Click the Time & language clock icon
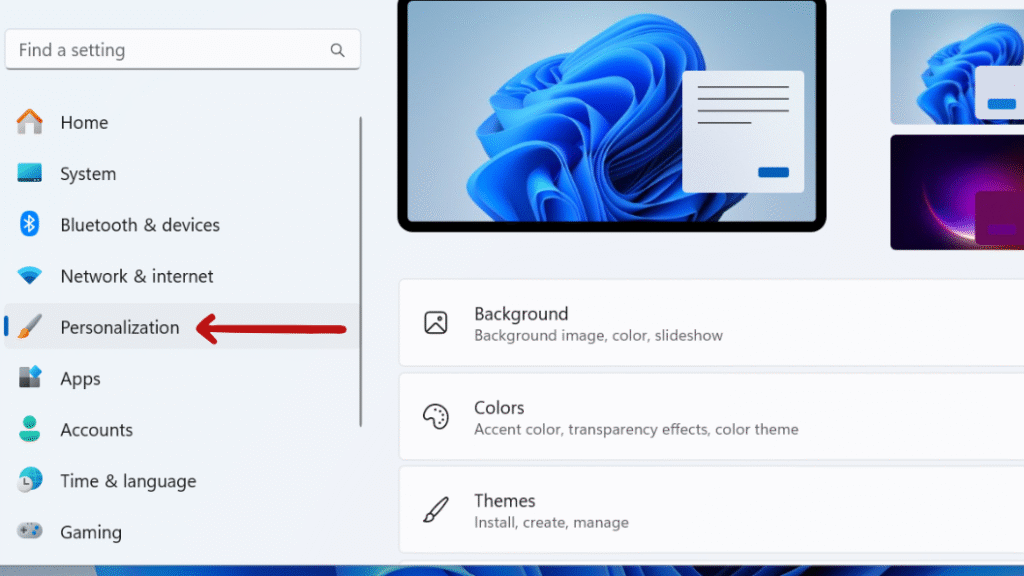Image resolution: width=1024 pixels, height=576 pixels. tap(29, 480)
